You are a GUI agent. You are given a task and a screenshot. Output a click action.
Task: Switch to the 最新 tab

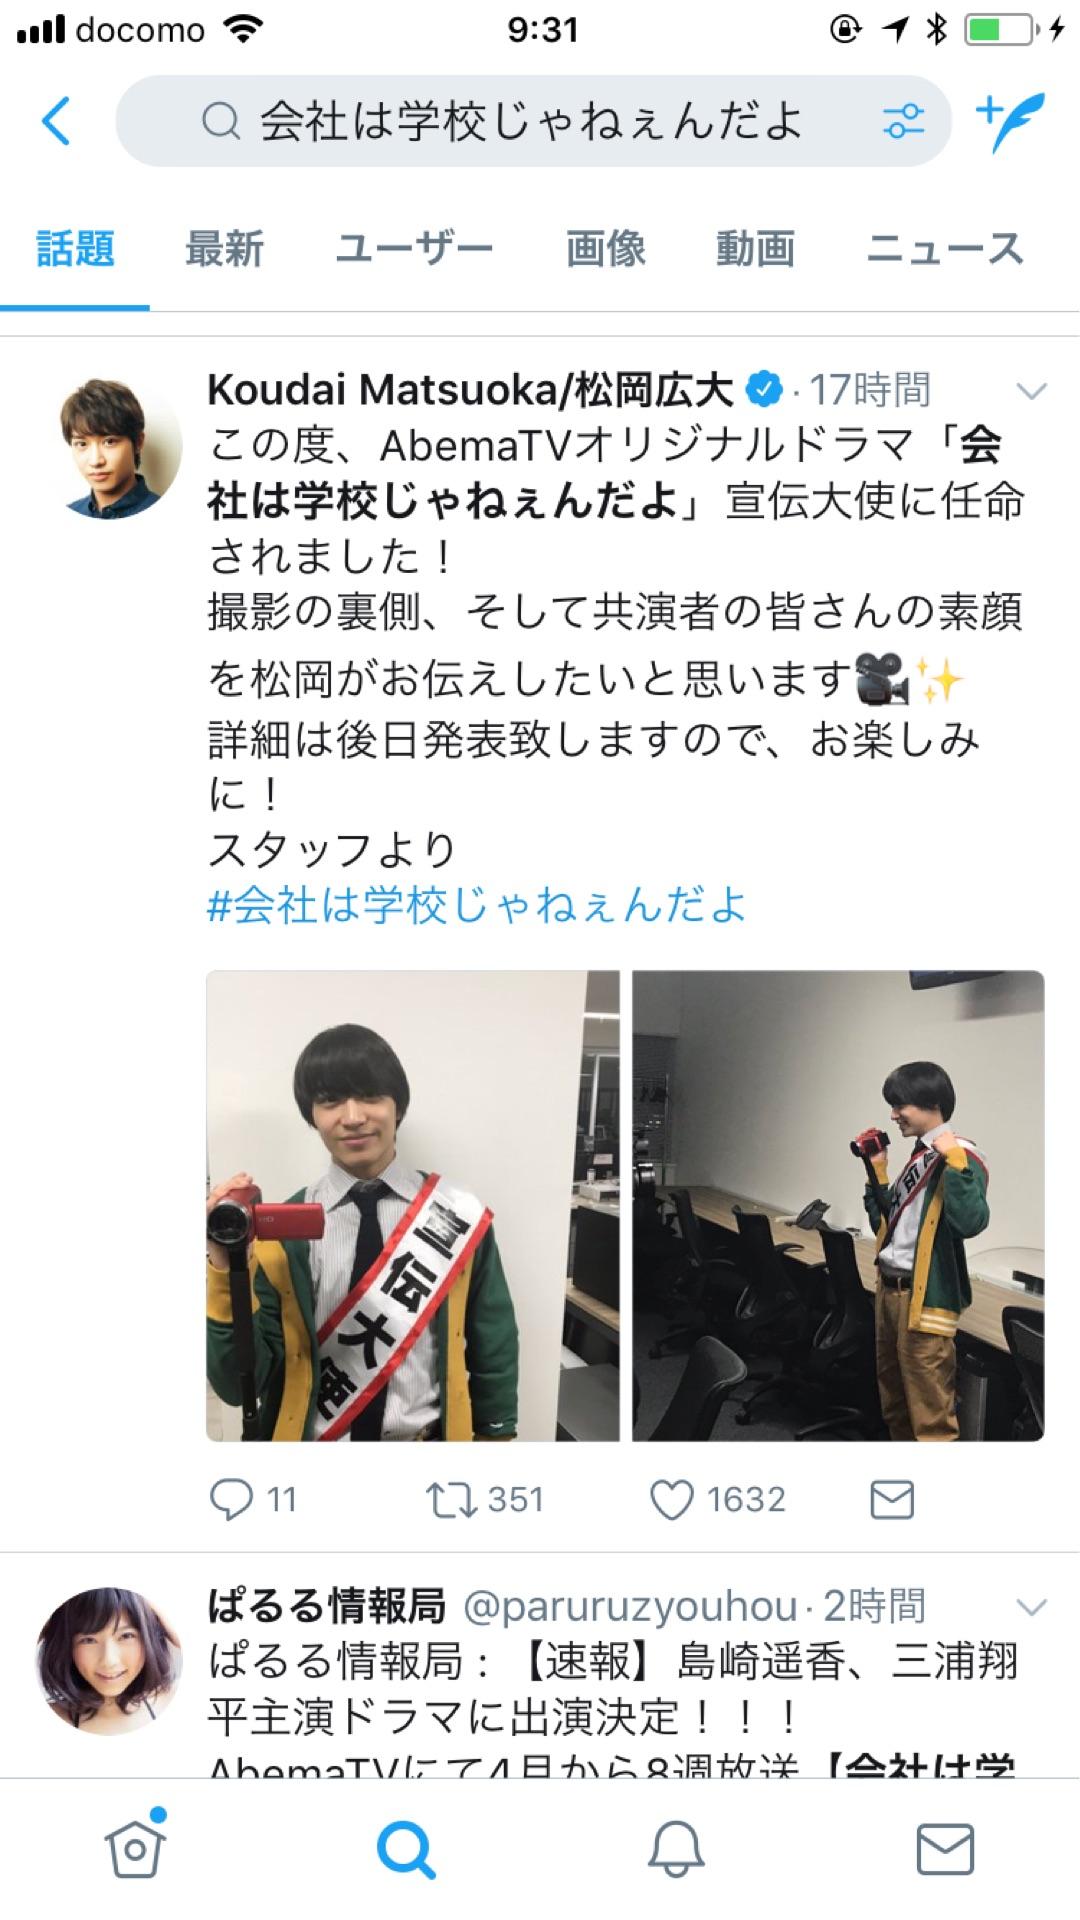click(x=224, y=248)
